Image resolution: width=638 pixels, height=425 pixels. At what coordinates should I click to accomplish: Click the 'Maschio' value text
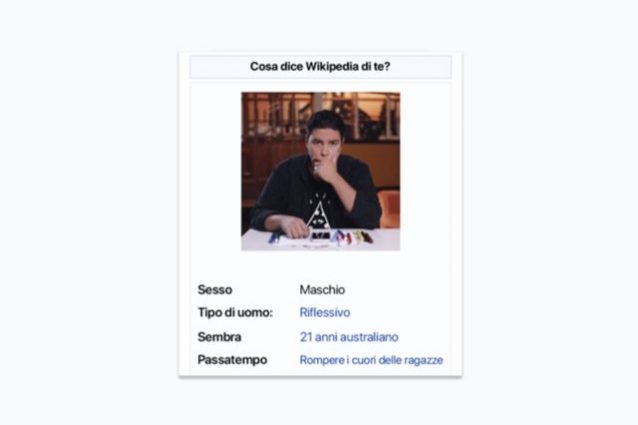[322, 290]
